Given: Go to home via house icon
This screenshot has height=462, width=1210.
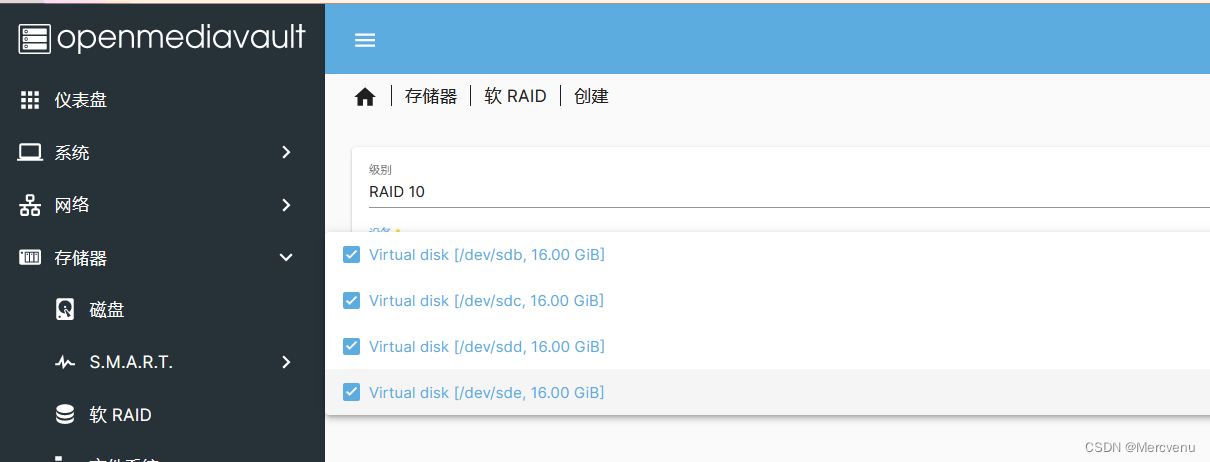Looking at the screenshot, I should (x=365, y=97).
